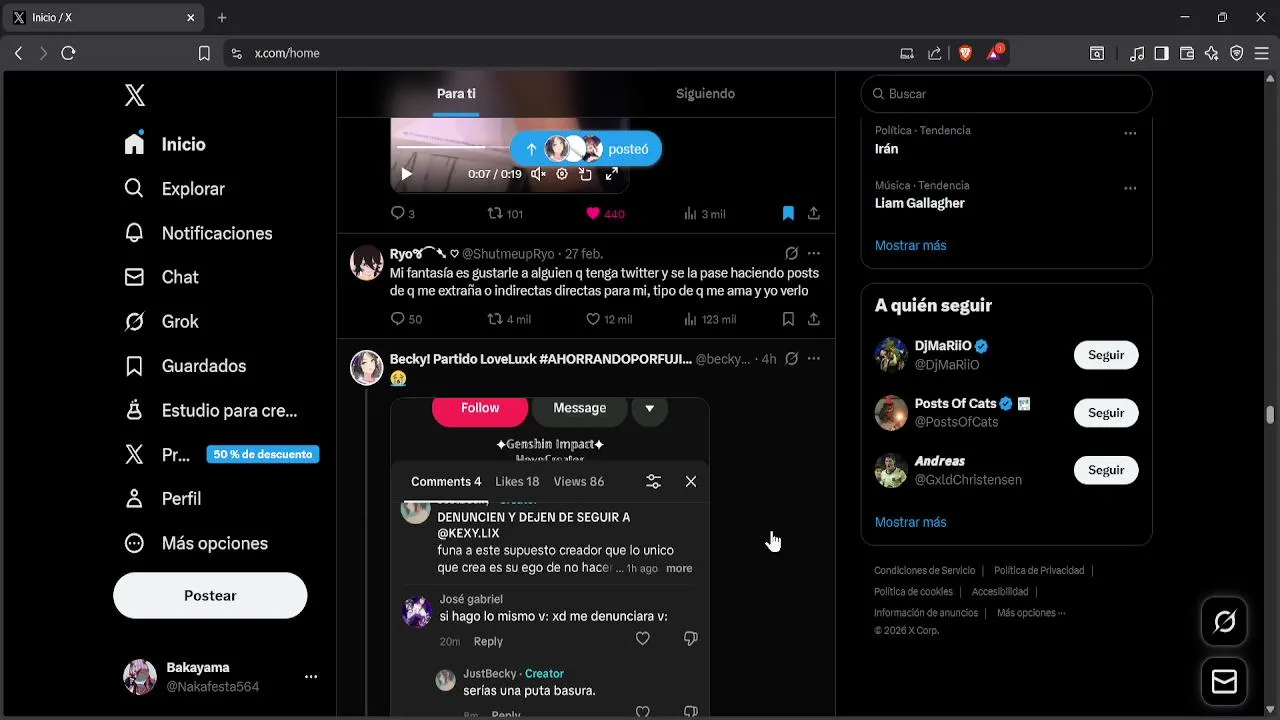Reply to José gabriel's comment
Screen dimensions: 1280x720
(488, 641)
